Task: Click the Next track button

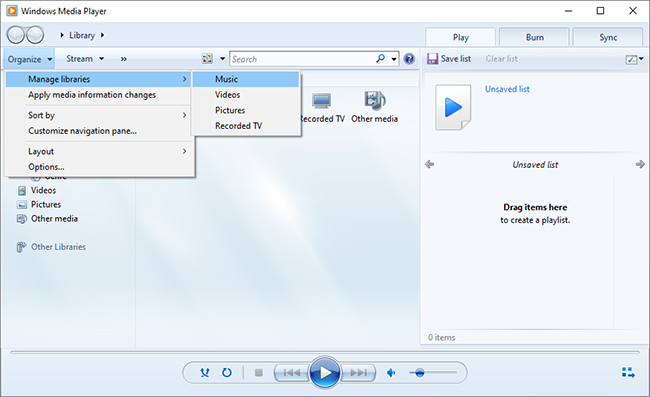Action: coord(358,373)
